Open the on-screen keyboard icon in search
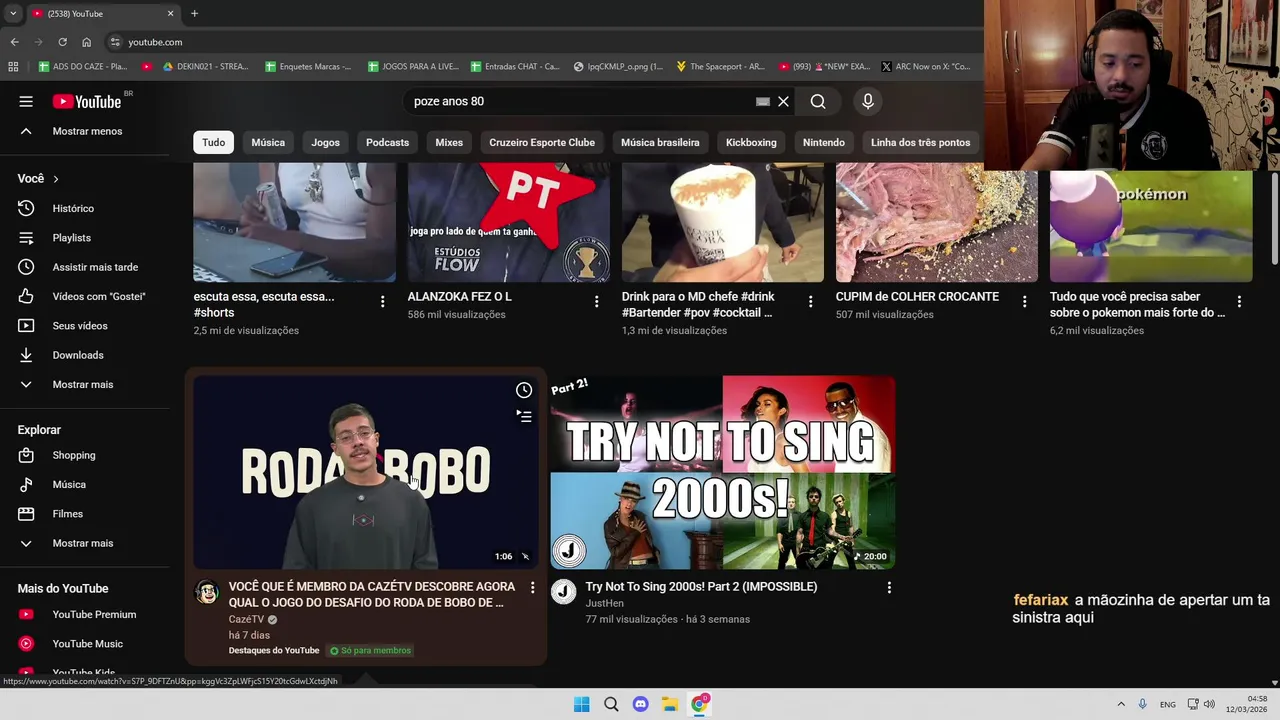The height and width of the screenshot is (720, 1280). tap(763, 101)
